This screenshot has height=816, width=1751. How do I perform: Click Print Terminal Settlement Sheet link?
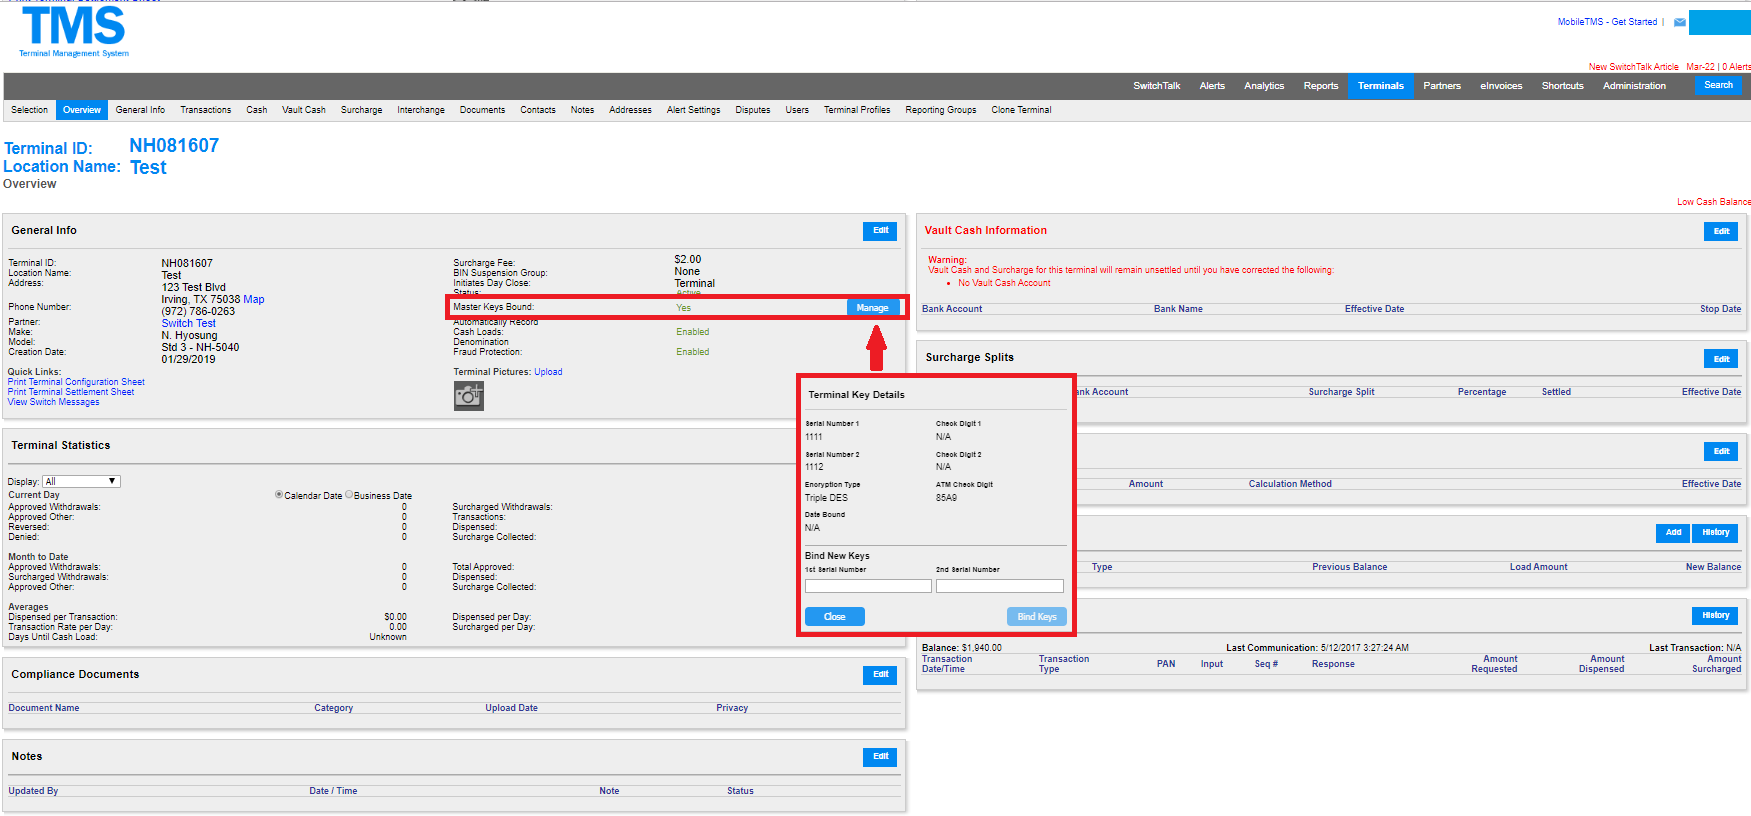[71, 392]
